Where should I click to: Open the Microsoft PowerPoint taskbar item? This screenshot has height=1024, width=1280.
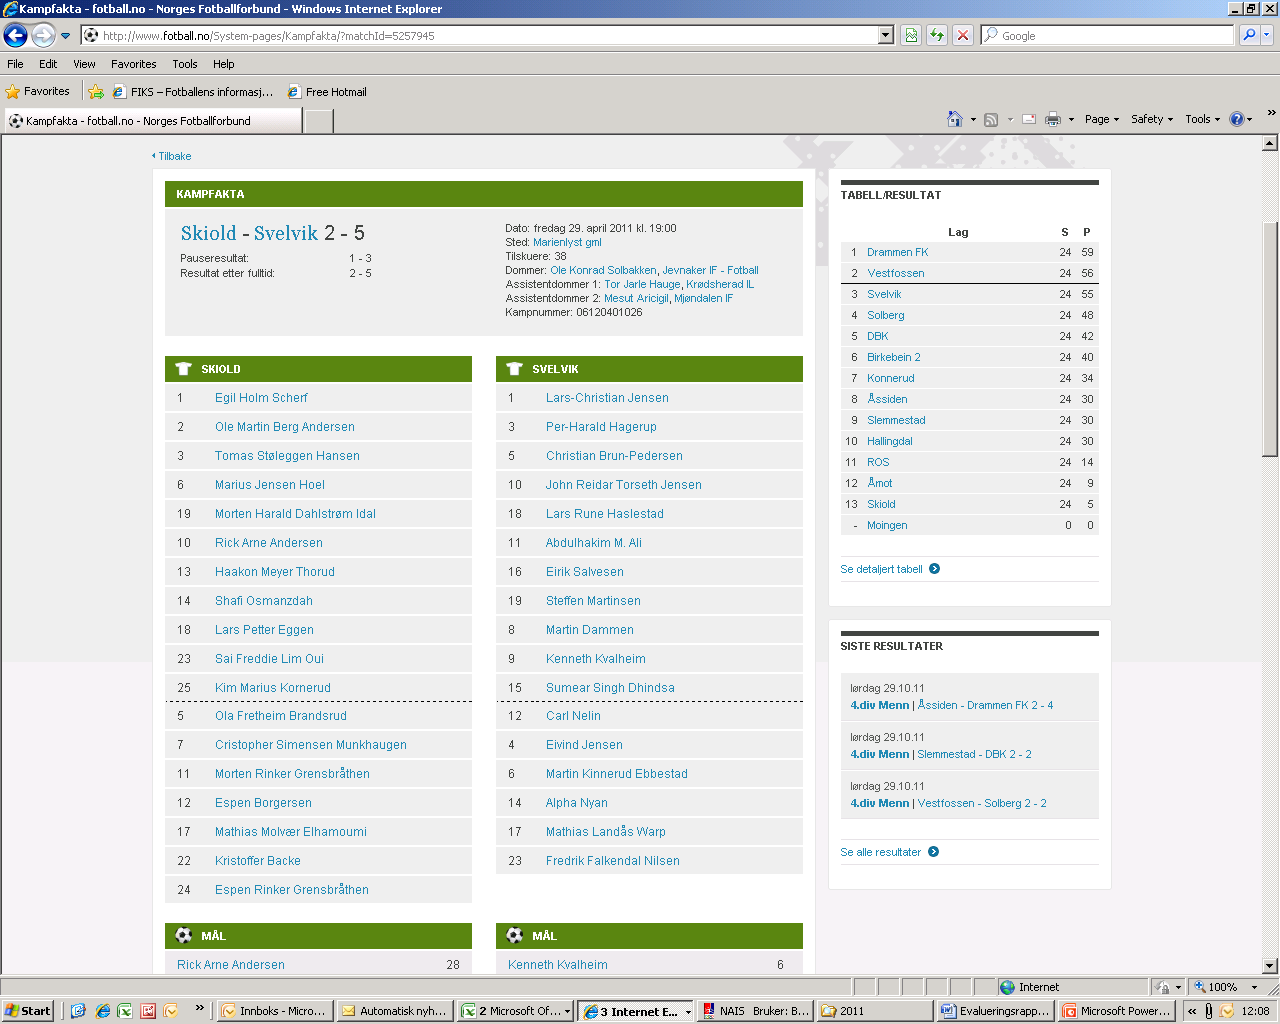coord(1116,1011)
